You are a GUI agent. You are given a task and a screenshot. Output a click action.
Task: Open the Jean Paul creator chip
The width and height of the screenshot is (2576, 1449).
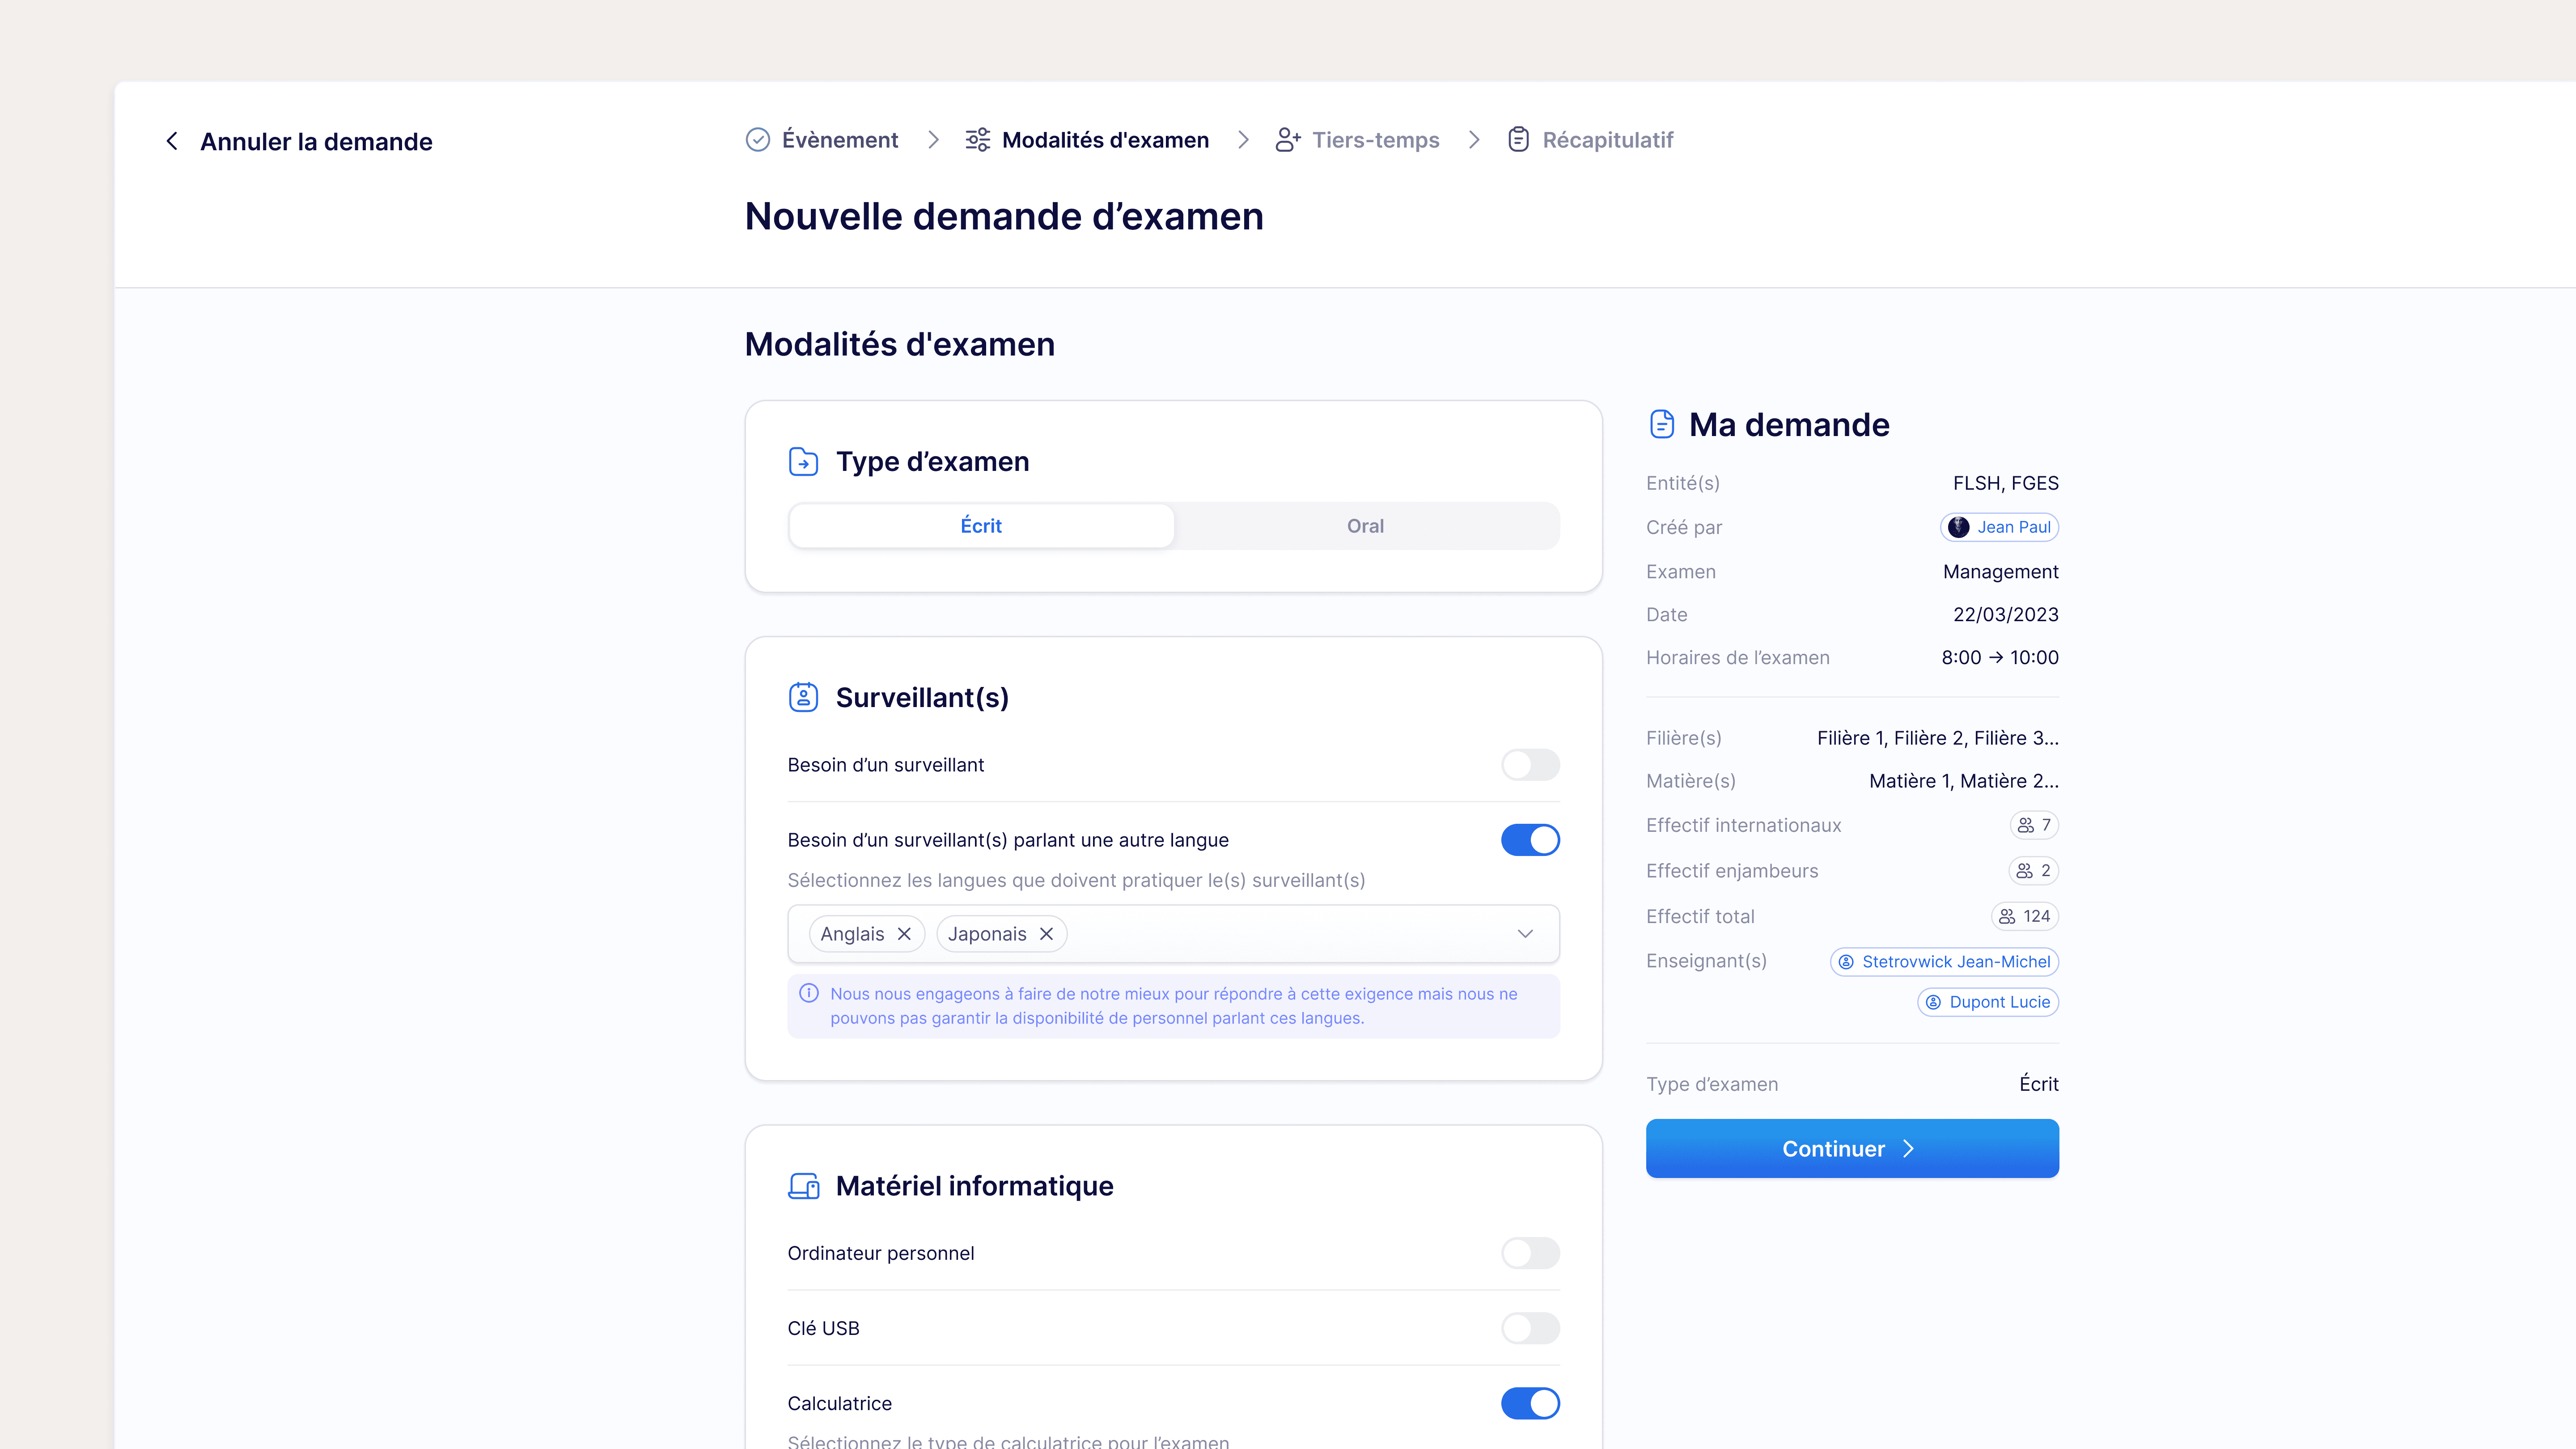coord(1999,527)
